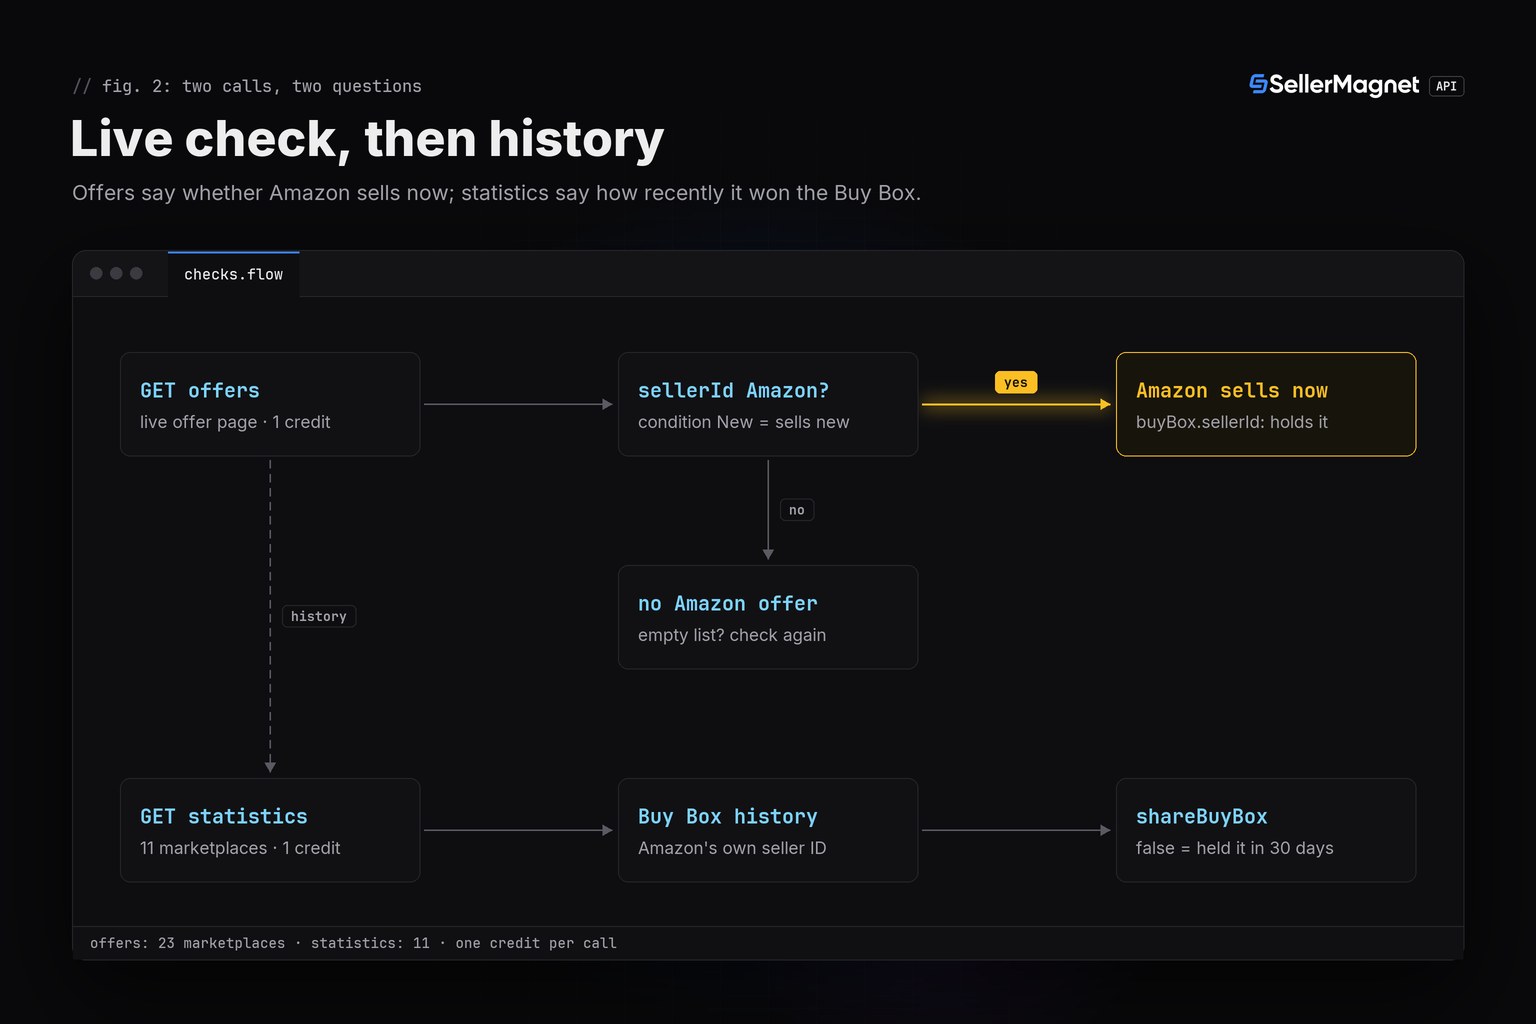
Task: Click the no edge label
Action: coord(797,510)
